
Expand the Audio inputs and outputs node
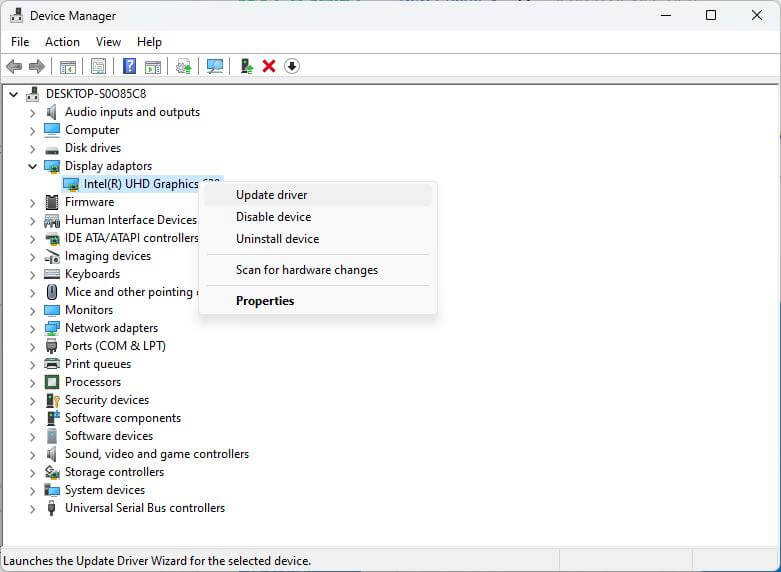pyautogui.click(x=32, y=112)
